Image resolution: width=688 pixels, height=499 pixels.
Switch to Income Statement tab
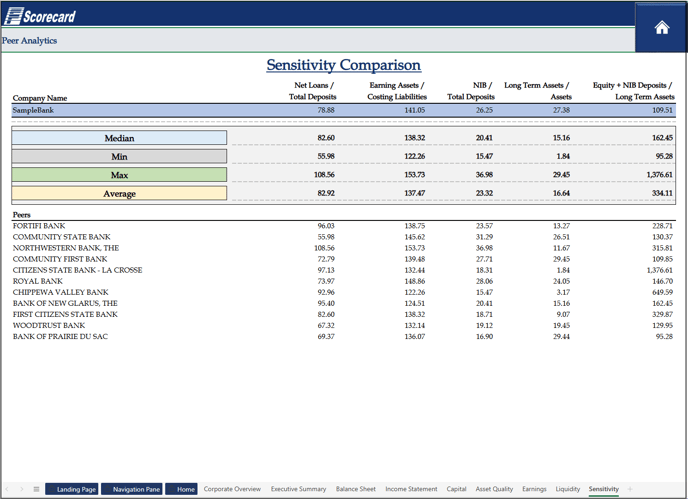click(x=411, y=489)
